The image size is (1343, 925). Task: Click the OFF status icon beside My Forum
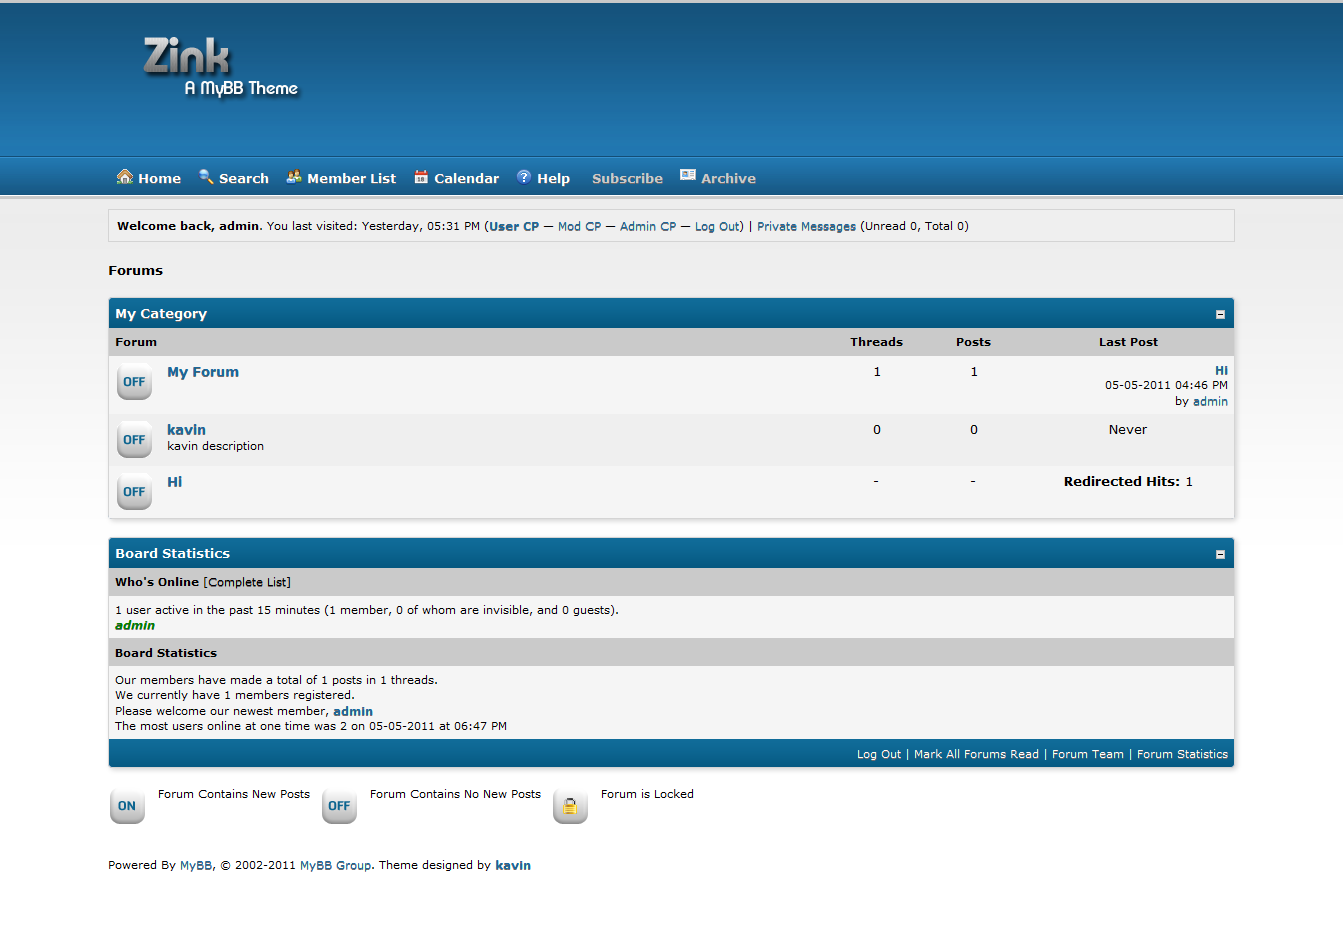[x=134, y=382]
